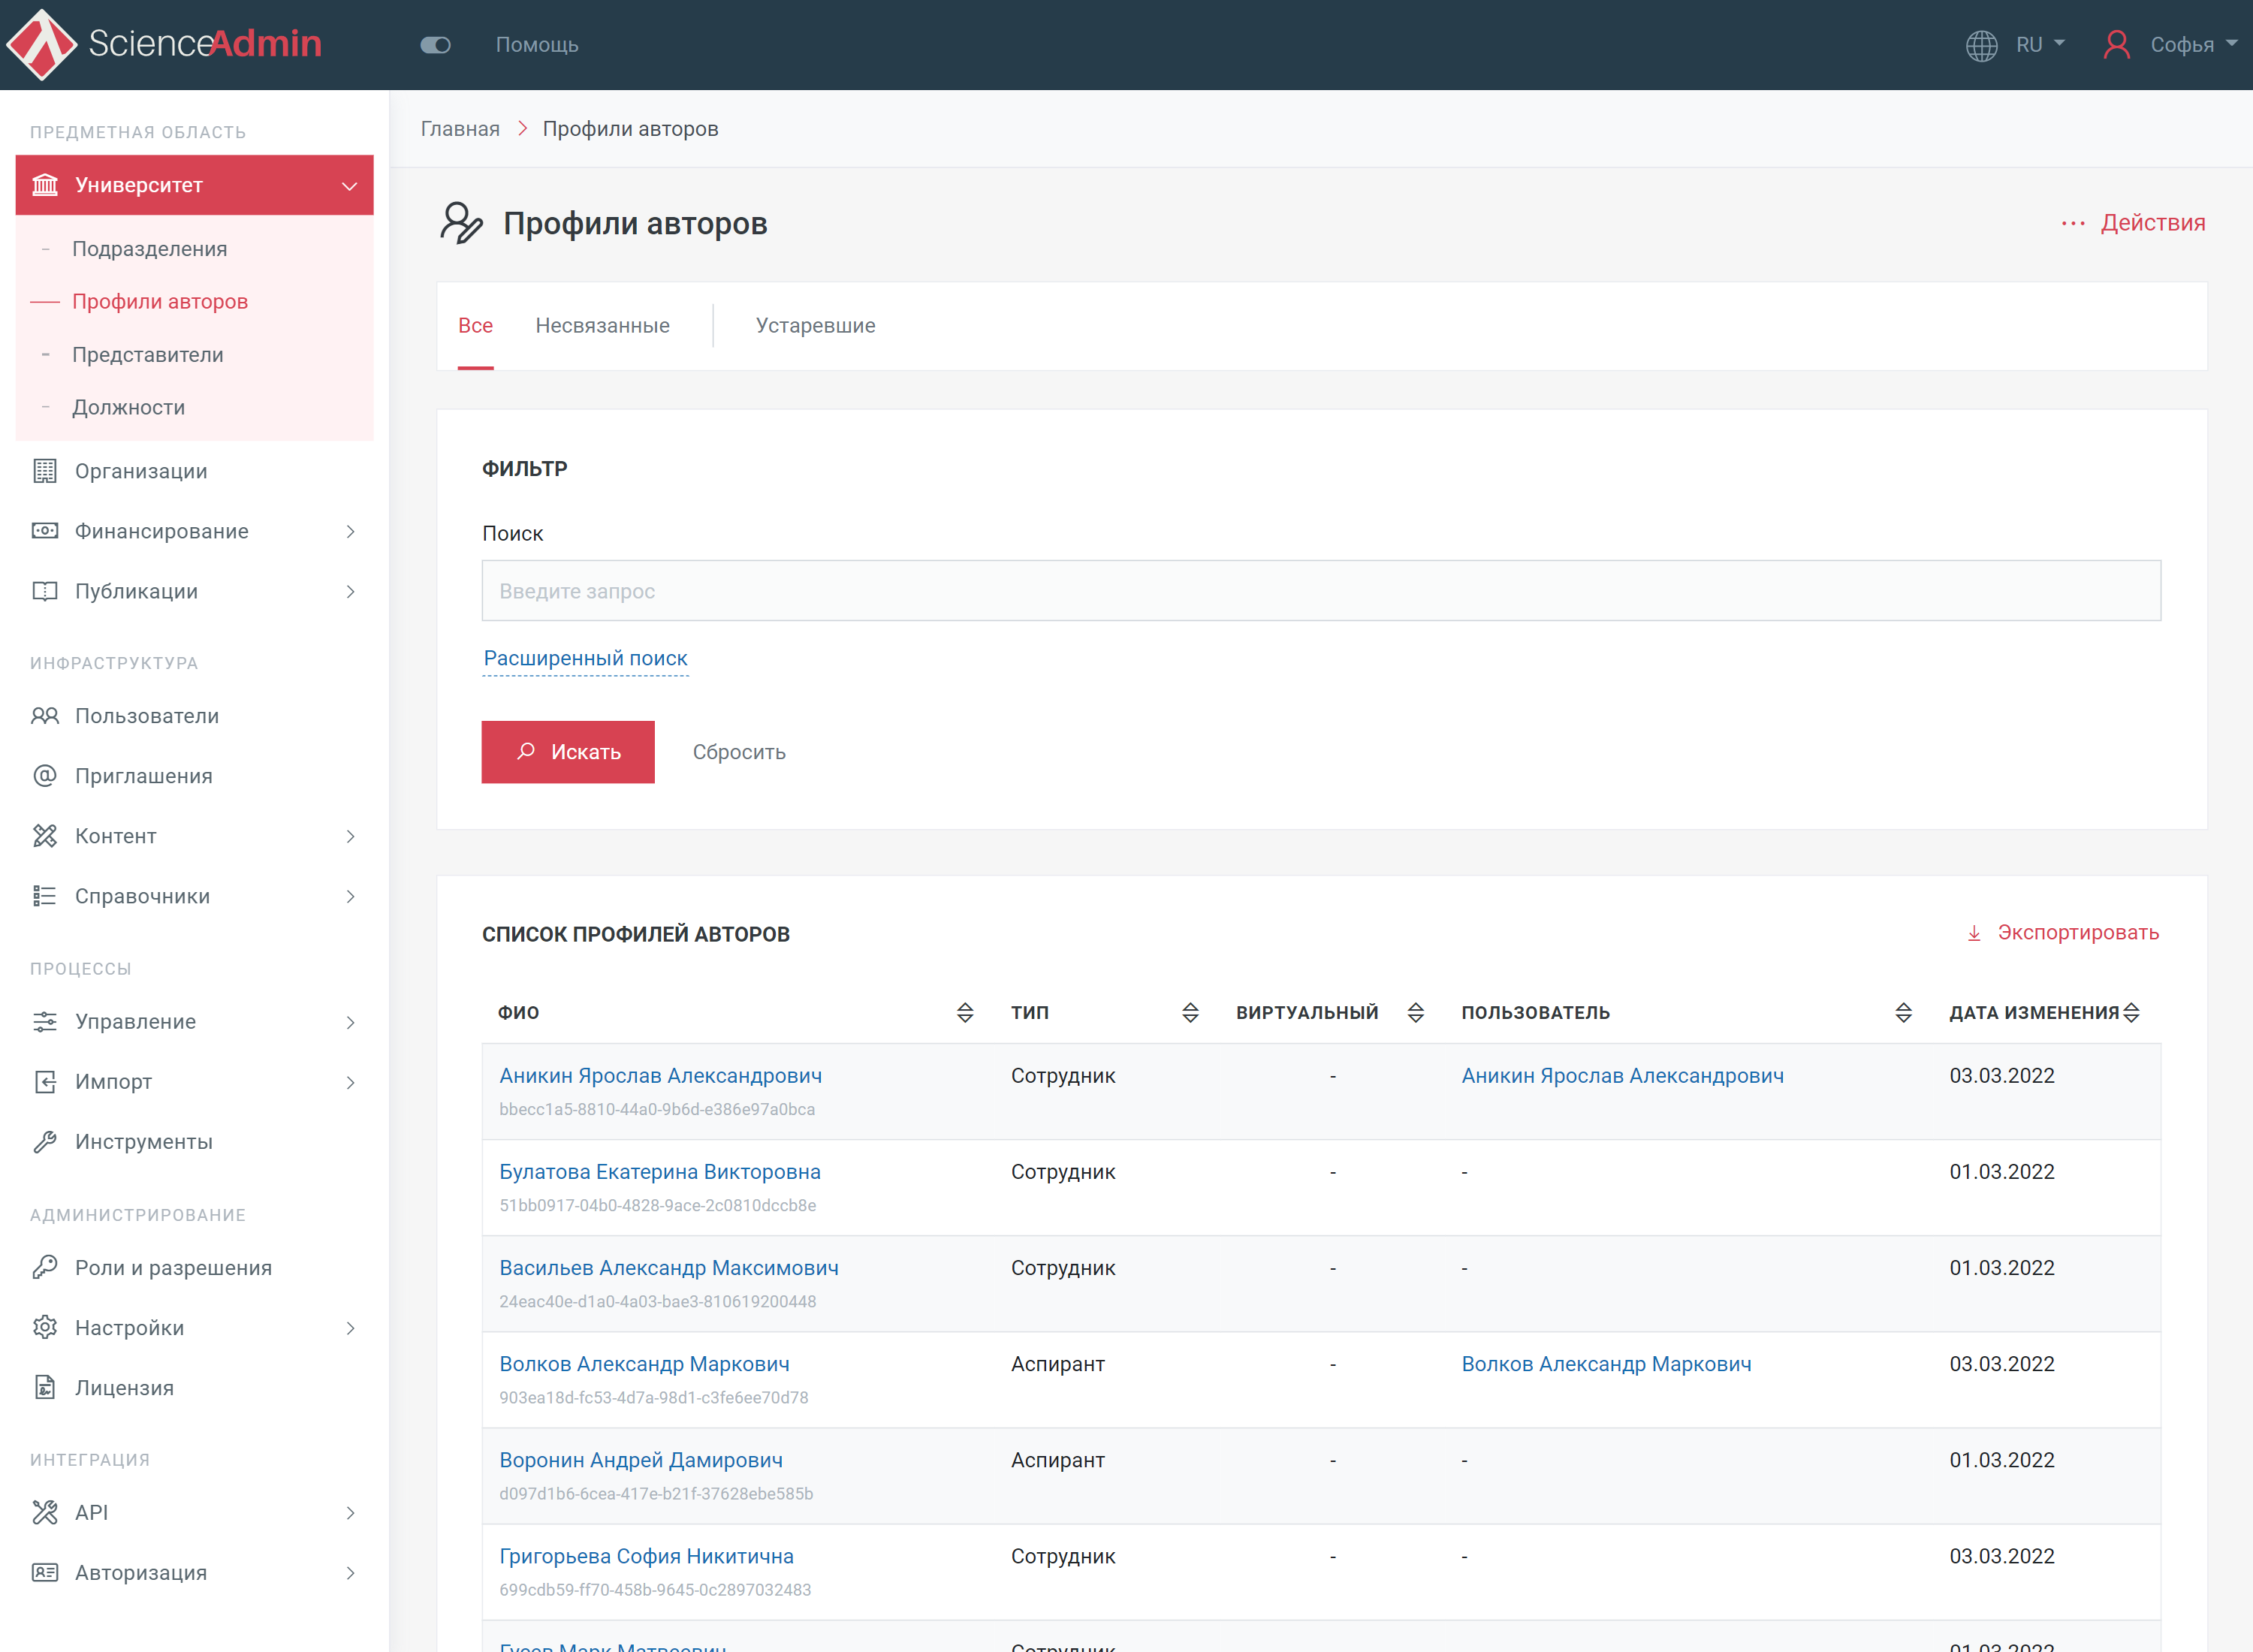The width and height of the screenshot is (2253, 1652).
Task: Open the Софья user dropdown
Action: [x=2180, y=45]
